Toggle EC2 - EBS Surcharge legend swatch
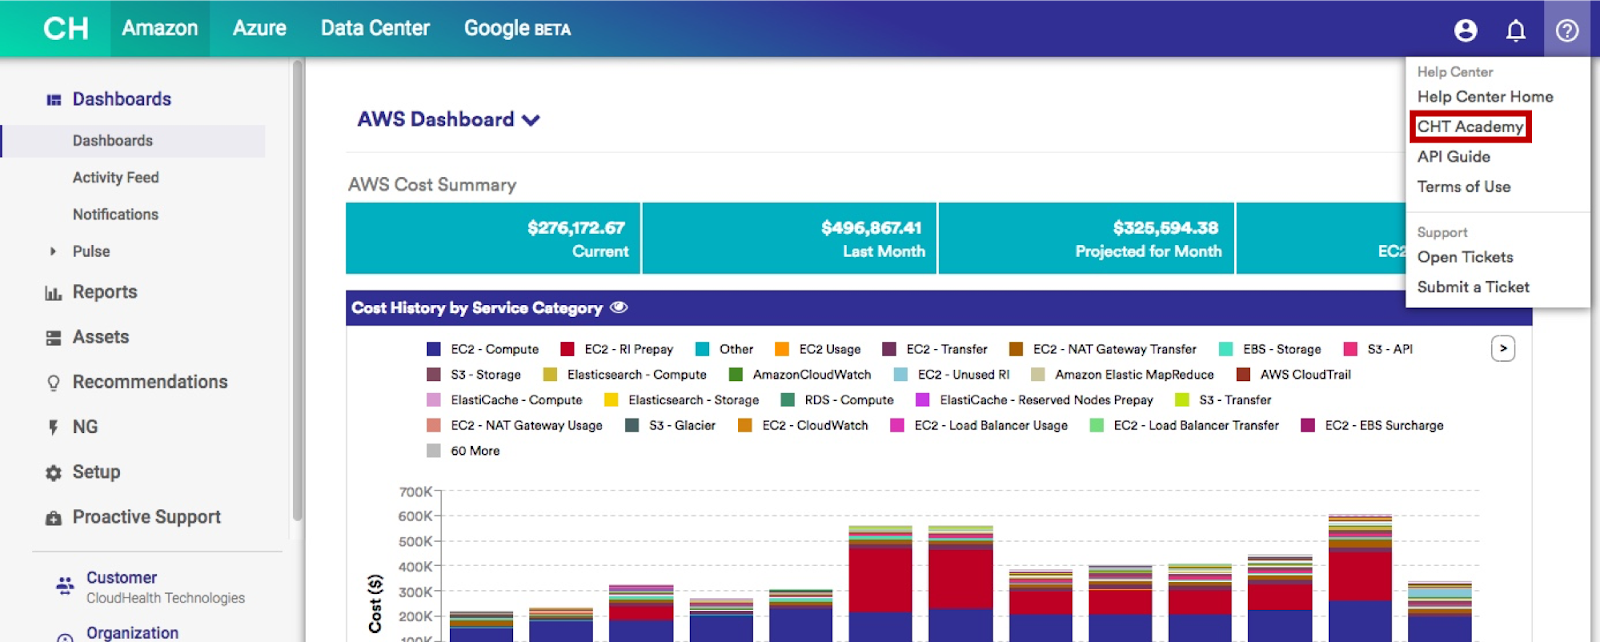 [x=1308, y=425]
